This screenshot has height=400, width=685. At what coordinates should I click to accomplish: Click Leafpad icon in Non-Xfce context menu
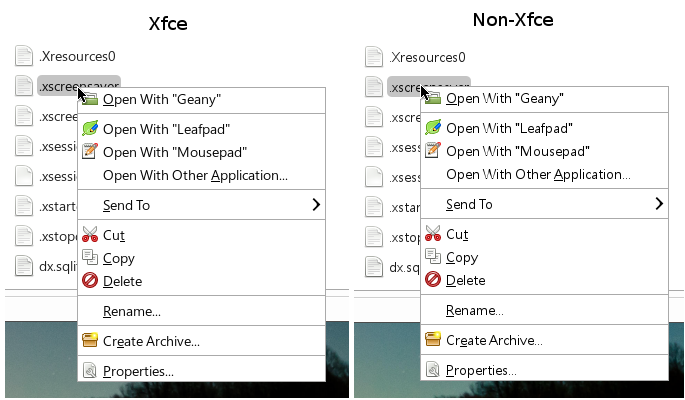433,128
